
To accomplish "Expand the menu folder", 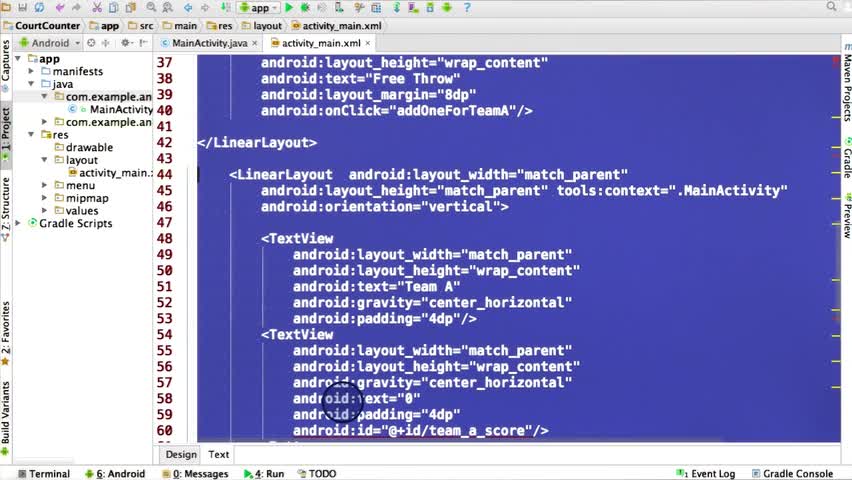I will (x=45, y=185).
